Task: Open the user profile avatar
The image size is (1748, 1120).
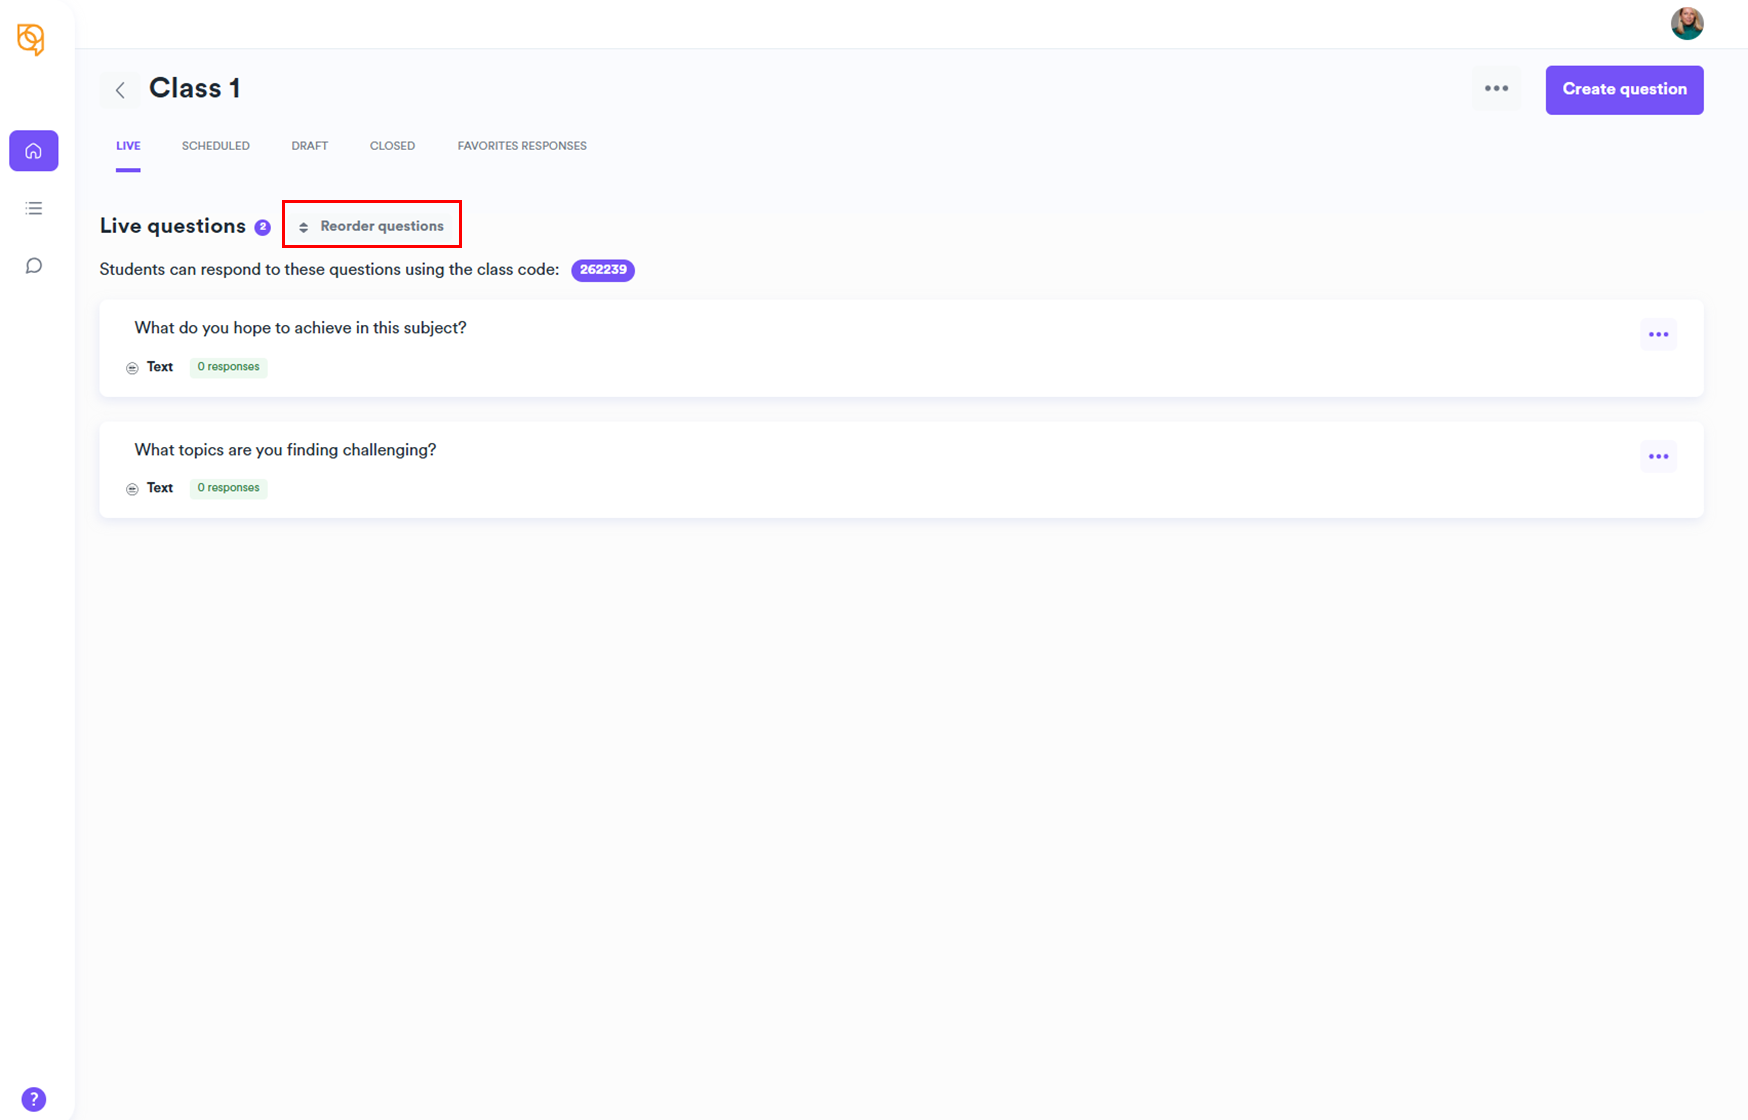Action: (x=1686, y=24)
